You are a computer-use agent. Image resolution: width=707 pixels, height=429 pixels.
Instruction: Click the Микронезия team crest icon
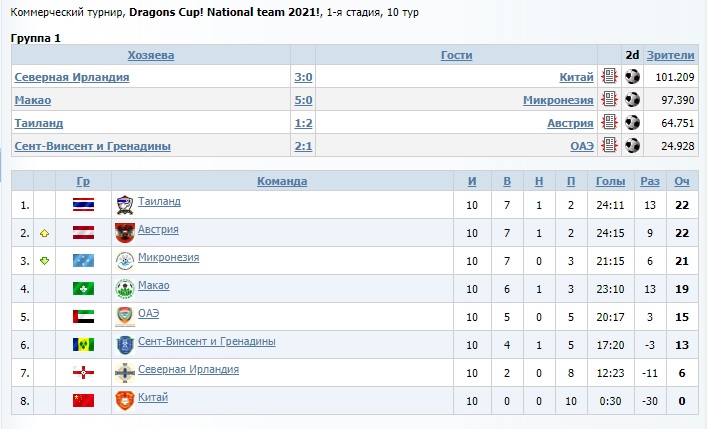pyautogui.click(x=124, y=261)
